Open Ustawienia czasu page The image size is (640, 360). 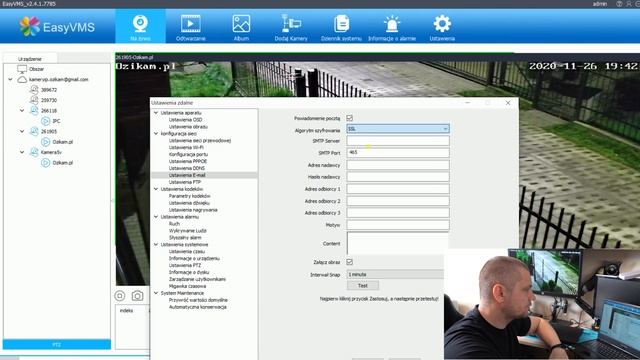pyautogui.click(x=187, y=252)
